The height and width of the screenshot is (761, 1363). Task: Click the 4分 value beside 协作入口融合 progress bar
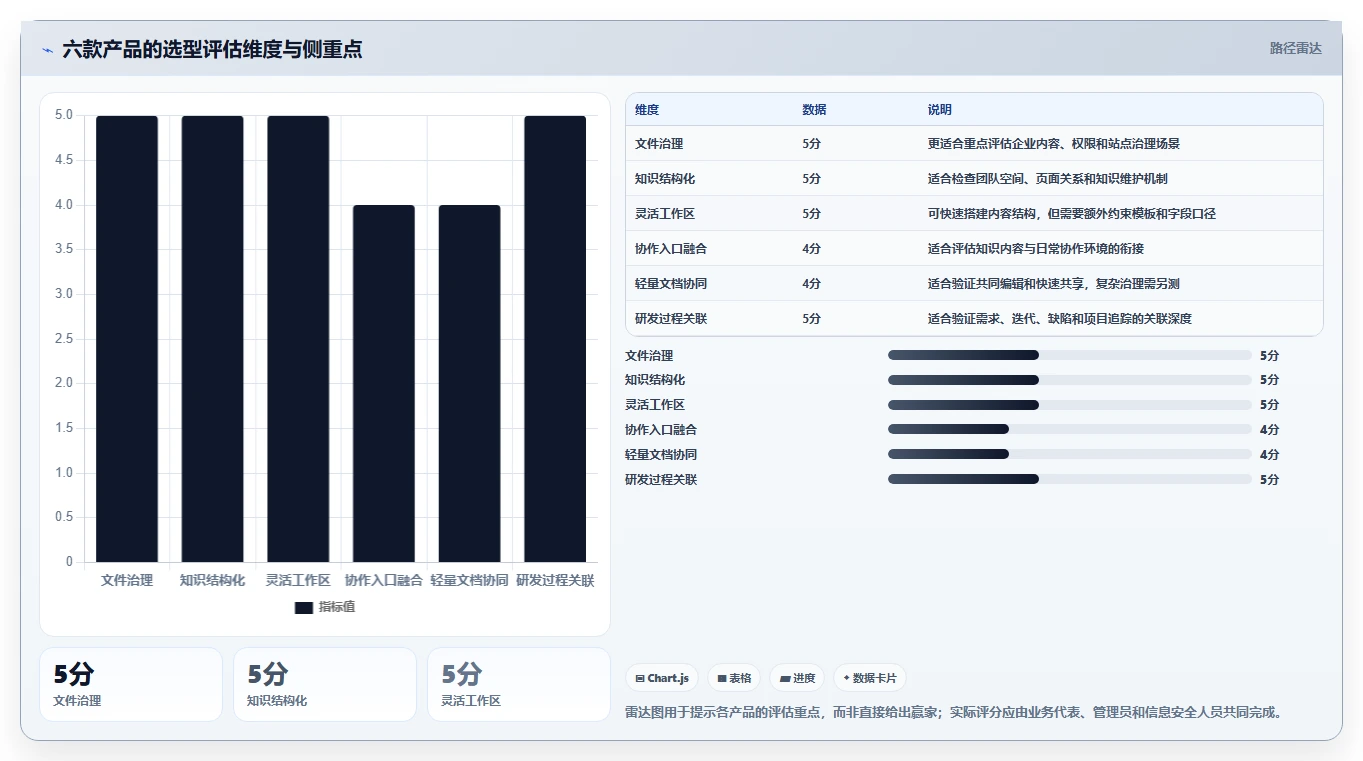[x=1269, y=430]
